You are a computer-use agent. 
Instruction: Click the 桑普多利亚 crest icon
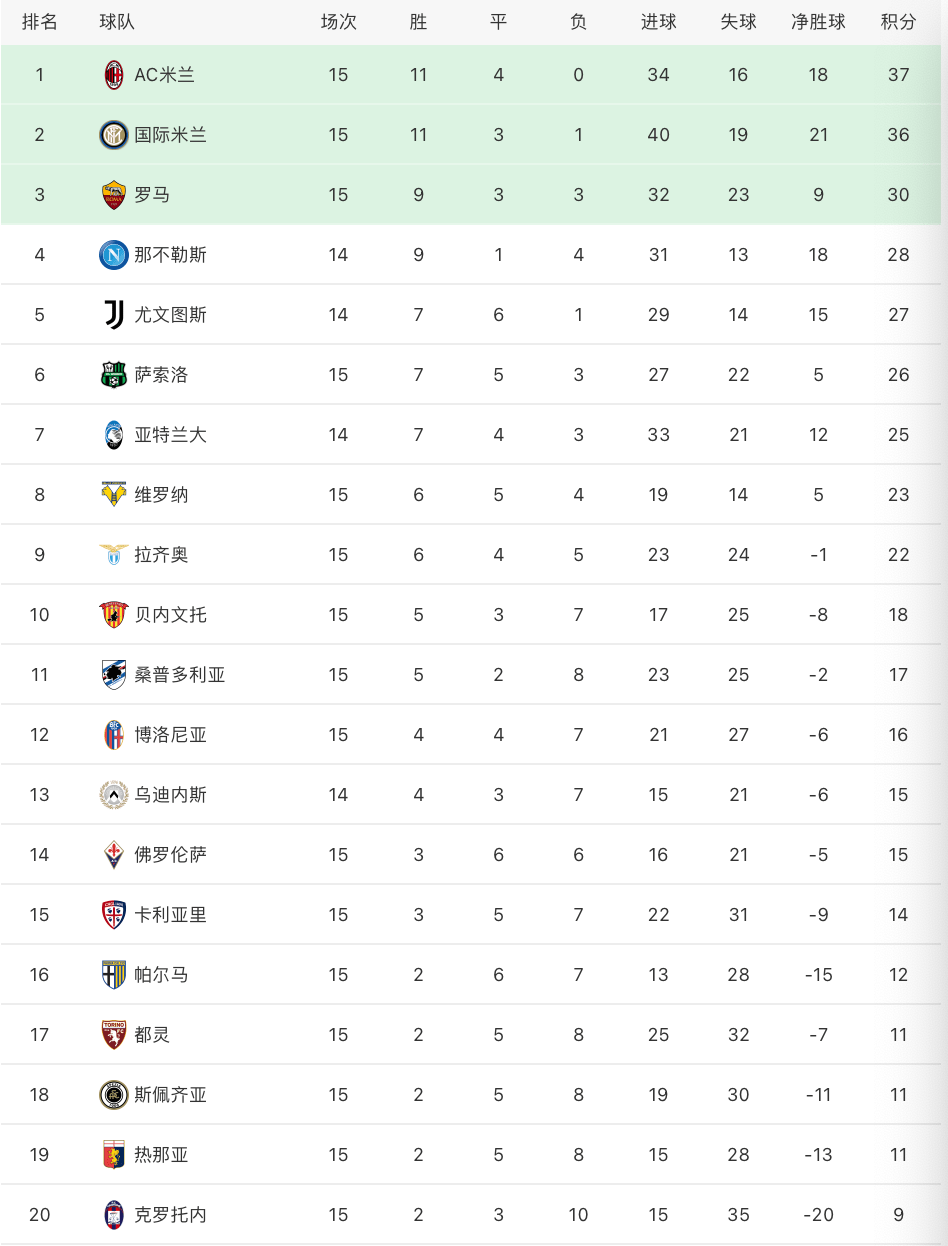point(114,675)
